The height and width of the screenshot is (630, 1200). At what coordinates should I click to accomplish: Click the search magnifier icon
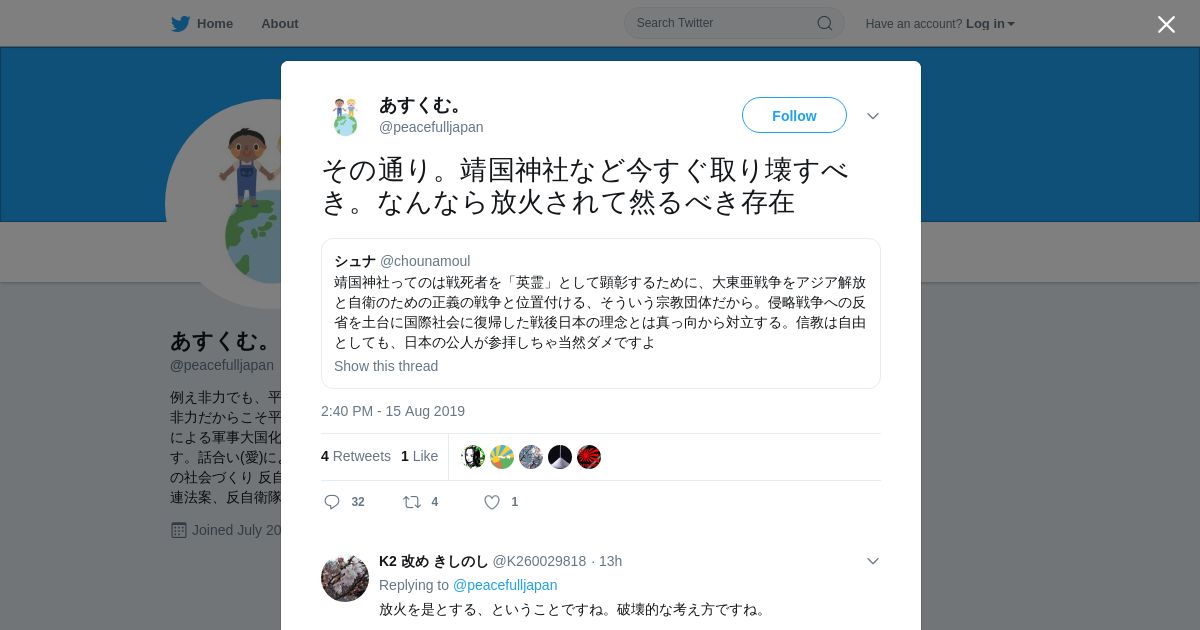pyautogui.click(x=825, y=23)
